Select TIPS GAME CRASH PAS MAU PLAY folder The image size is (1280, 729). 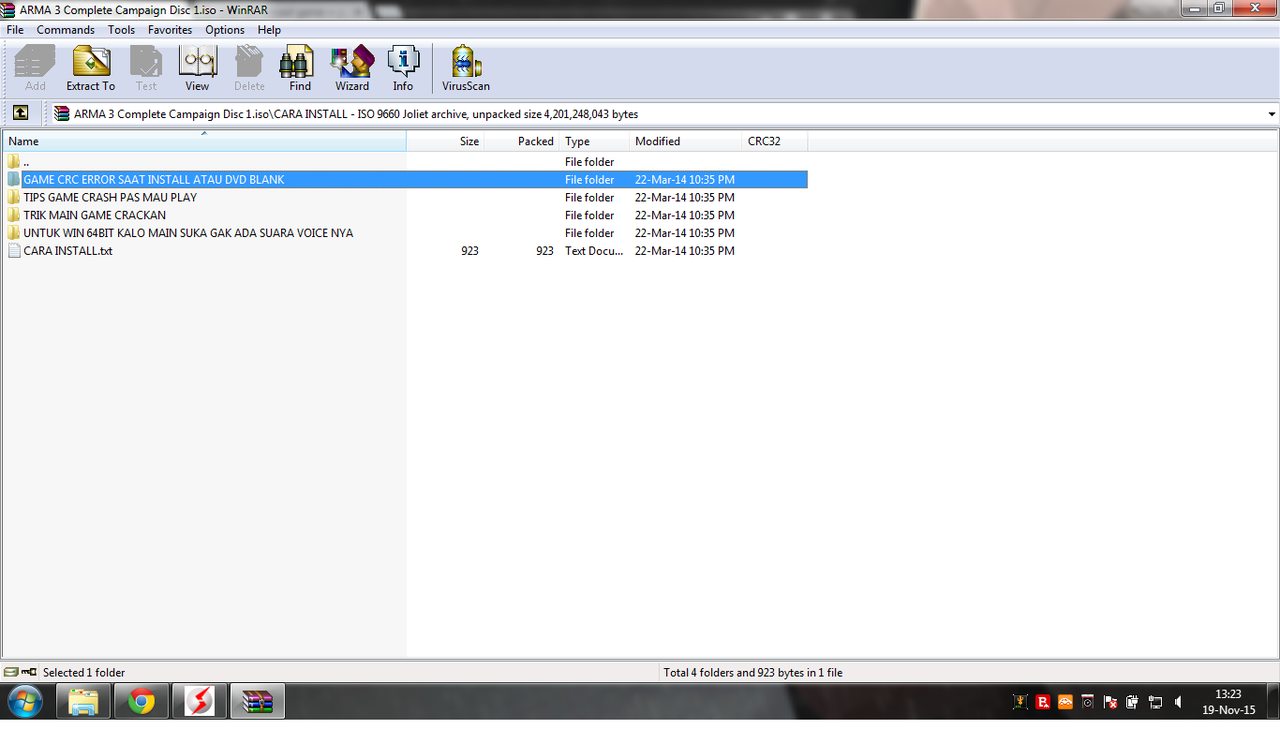point(405,198)
